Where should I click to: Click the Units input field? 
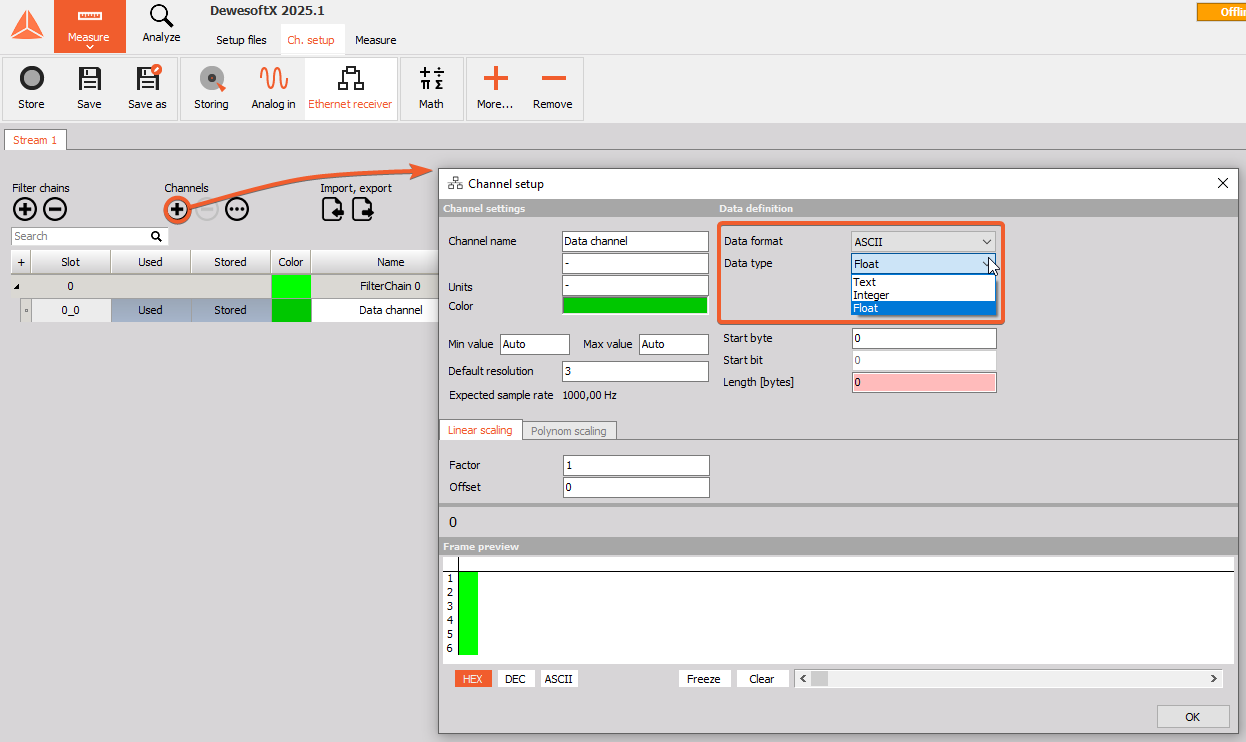635,286
